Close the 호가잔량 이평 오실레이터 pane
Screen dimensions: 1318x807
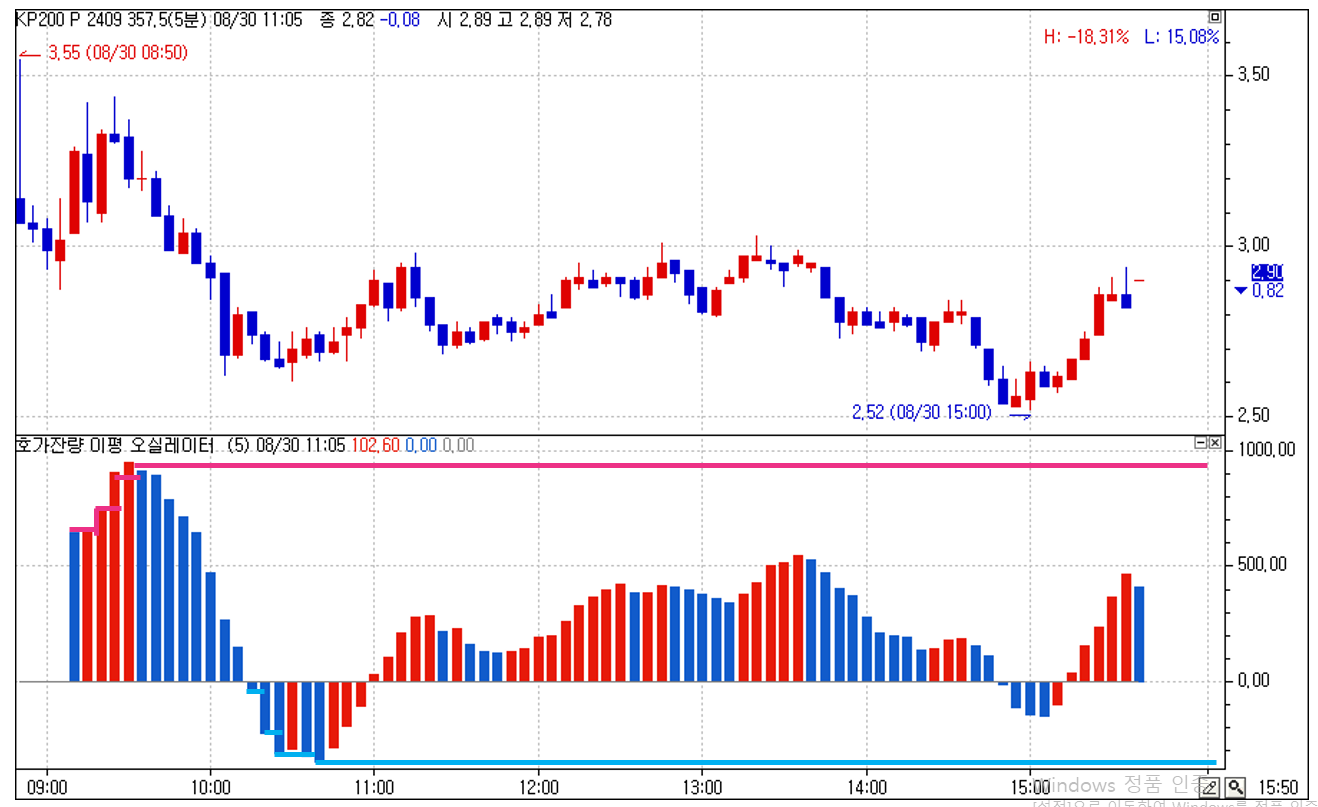[x=1215, y=442]
